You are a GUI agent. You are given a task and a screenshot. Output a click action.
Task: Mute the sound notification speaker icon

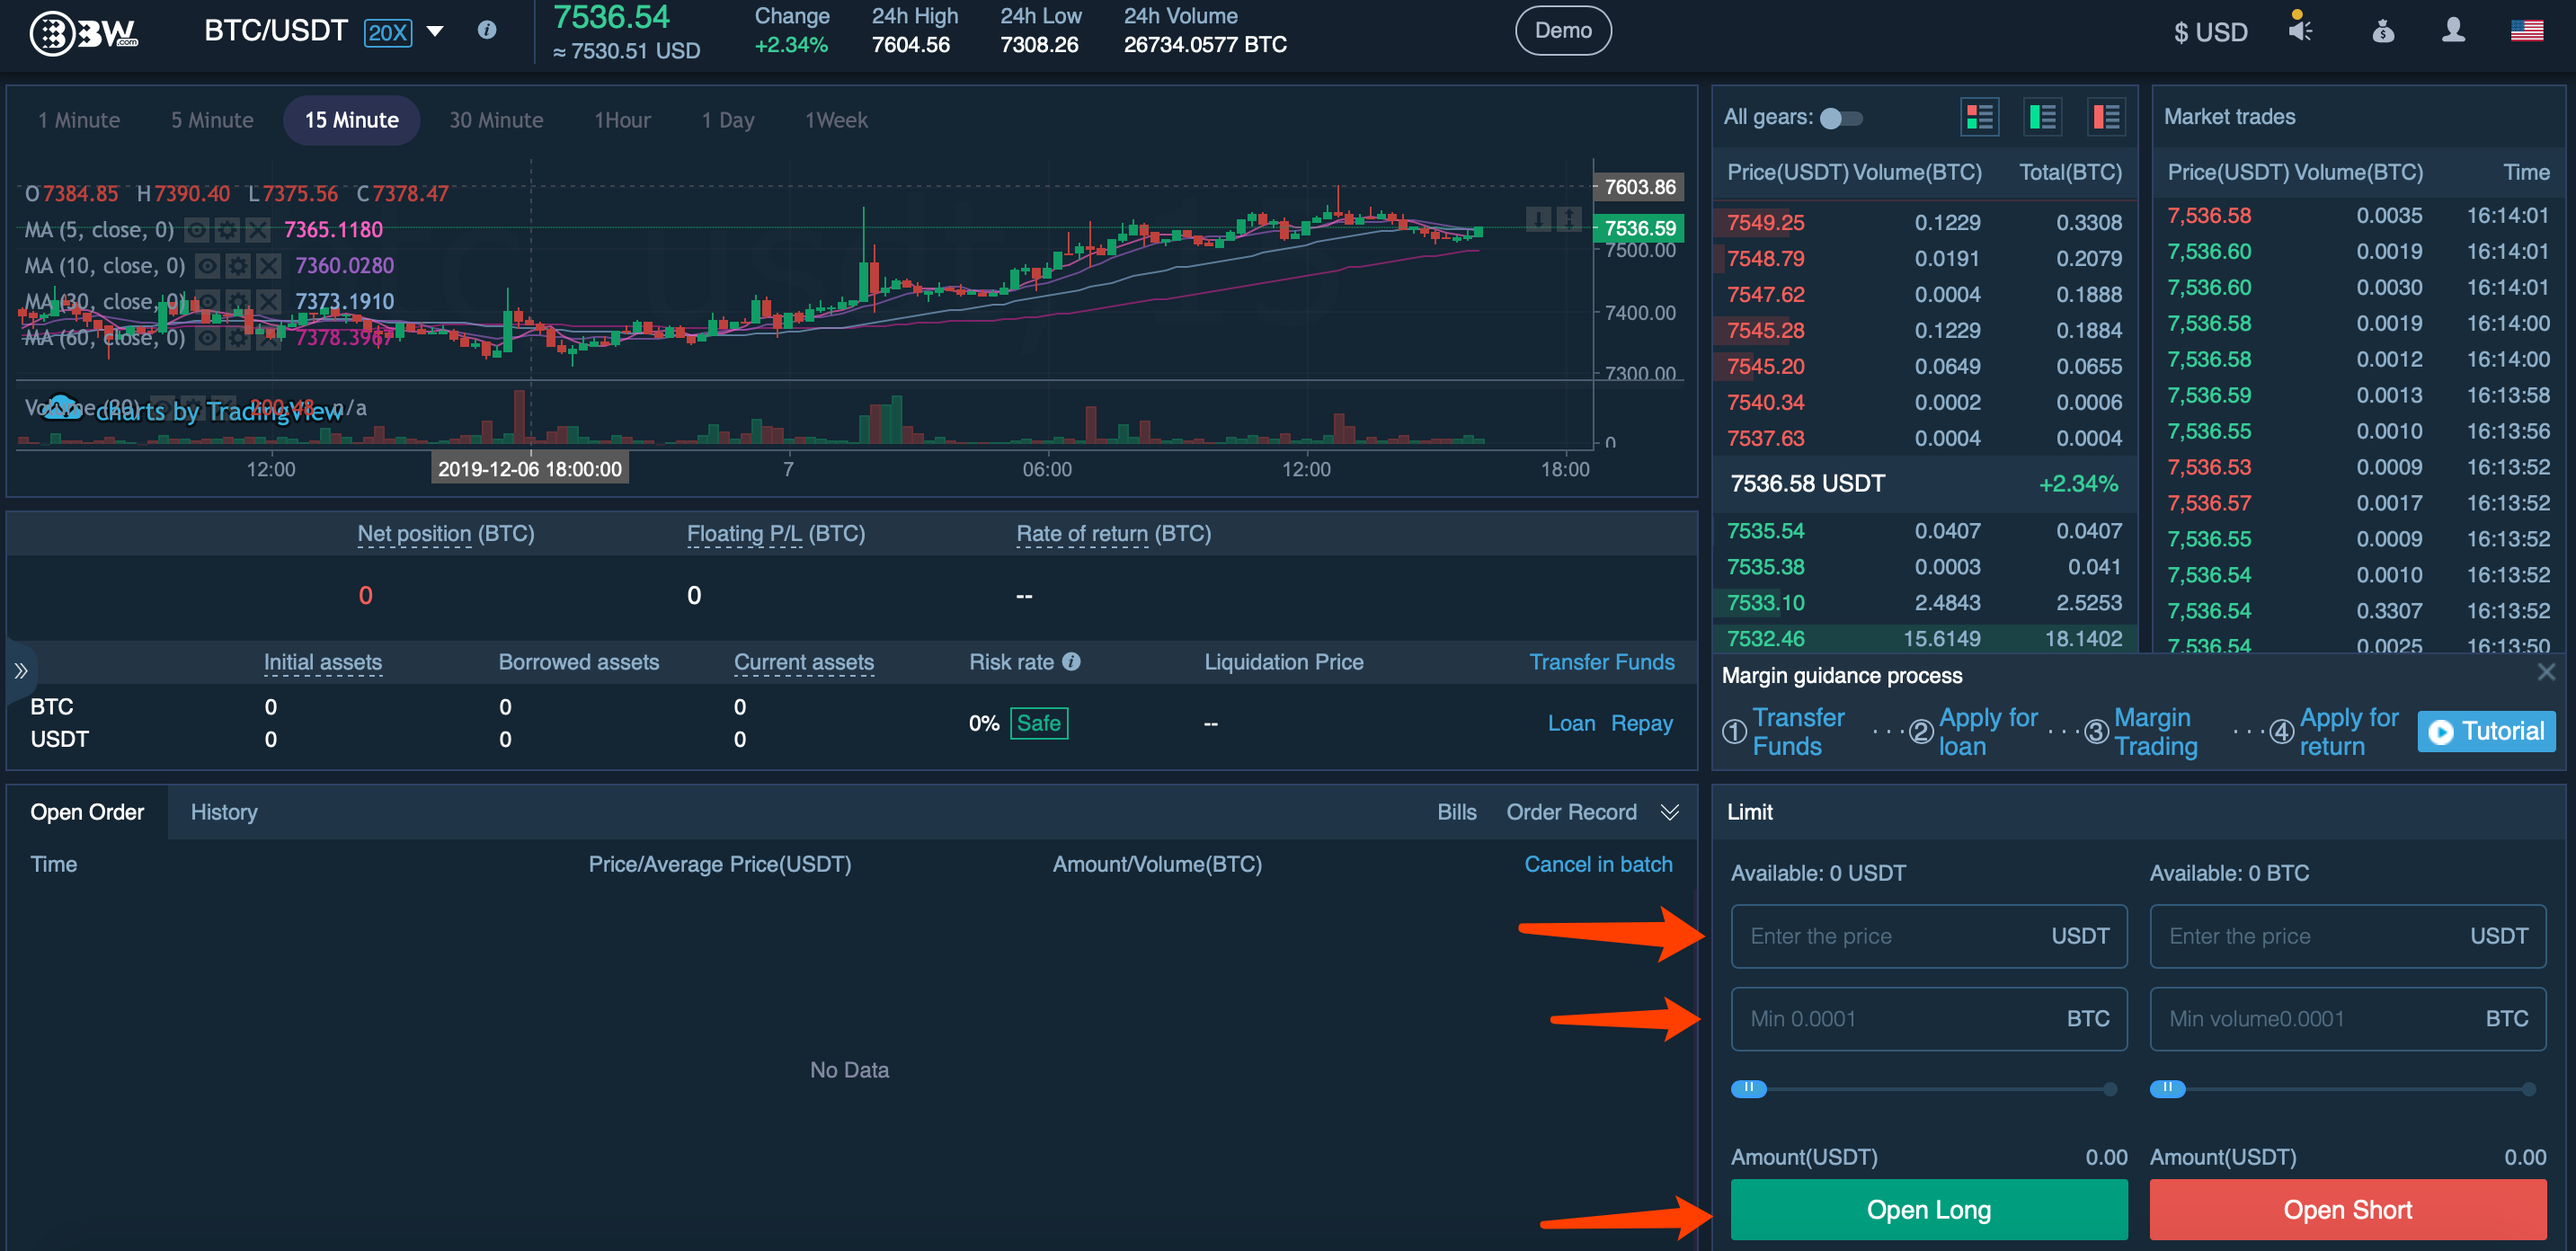[2299, 29]
